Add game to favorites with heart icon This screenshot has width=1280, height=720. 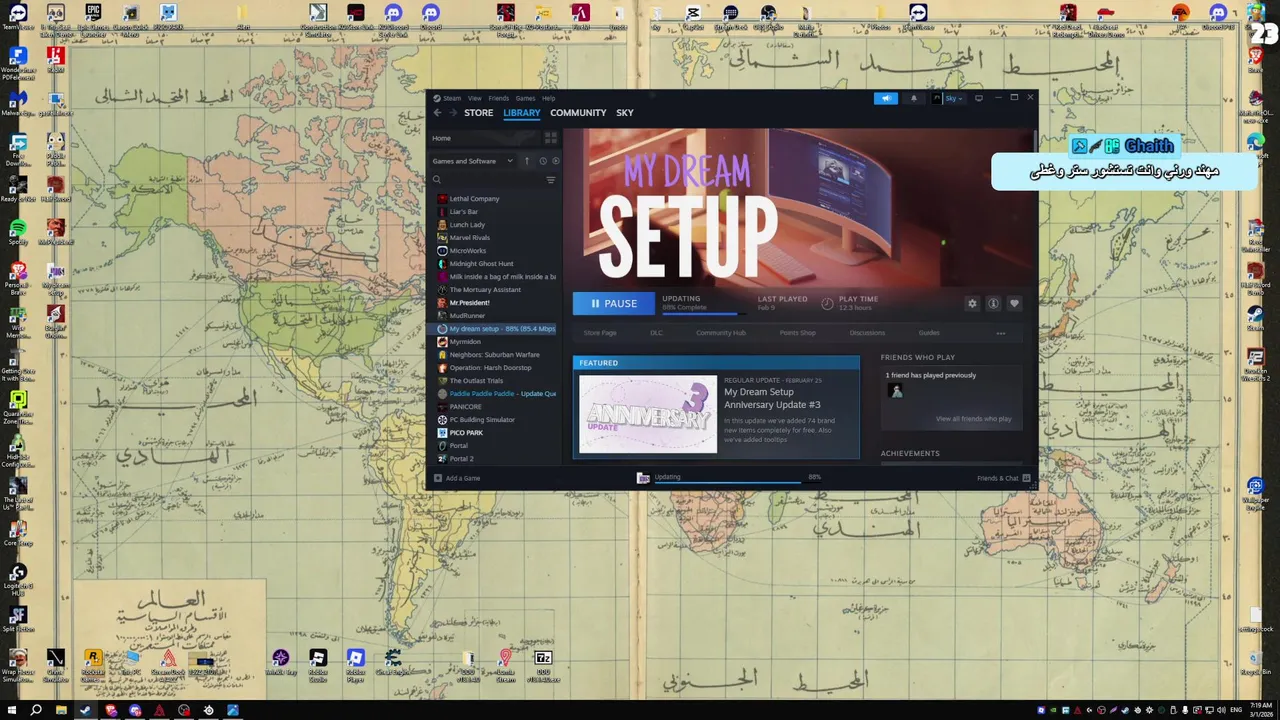coord(1014,303)
